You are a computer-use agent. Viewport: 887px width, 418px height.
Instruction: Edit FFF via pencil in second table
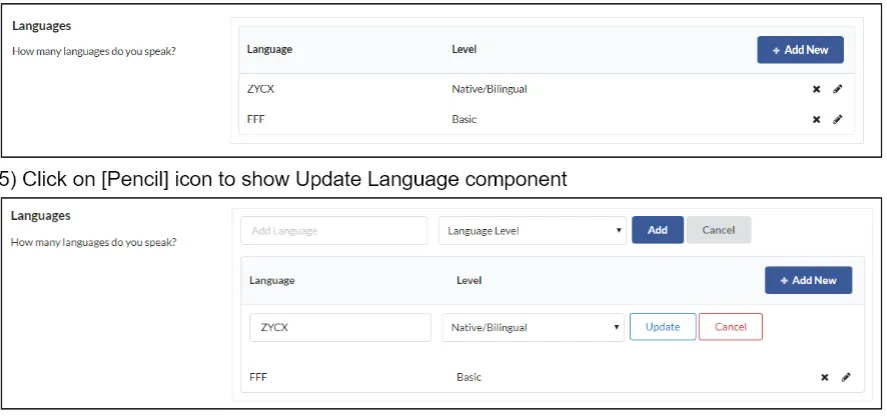(x=845, y=377)
